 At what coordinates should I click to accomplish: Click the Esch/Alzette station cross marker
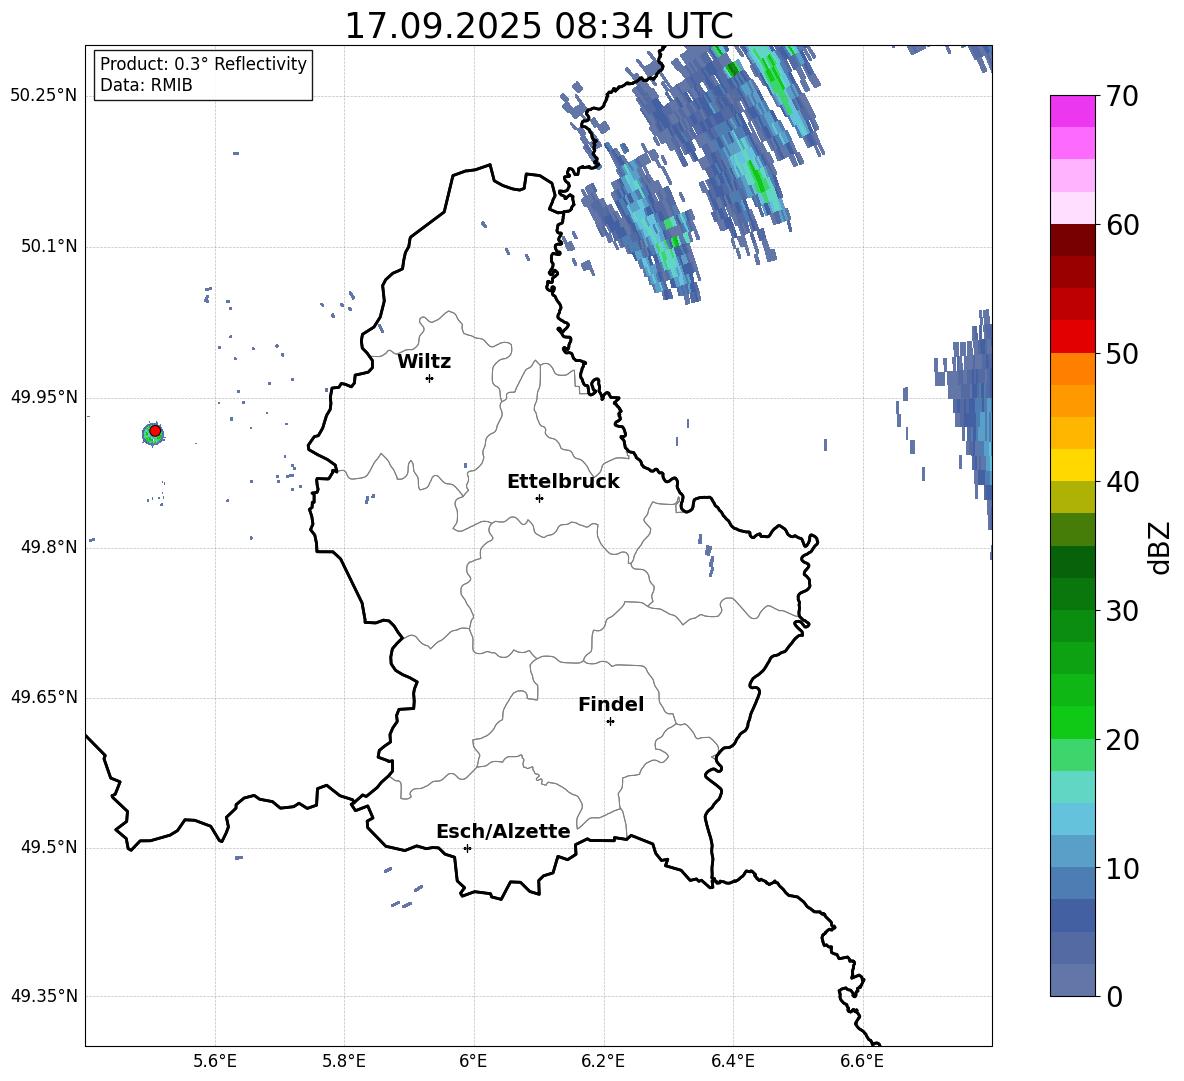[467, 848]
